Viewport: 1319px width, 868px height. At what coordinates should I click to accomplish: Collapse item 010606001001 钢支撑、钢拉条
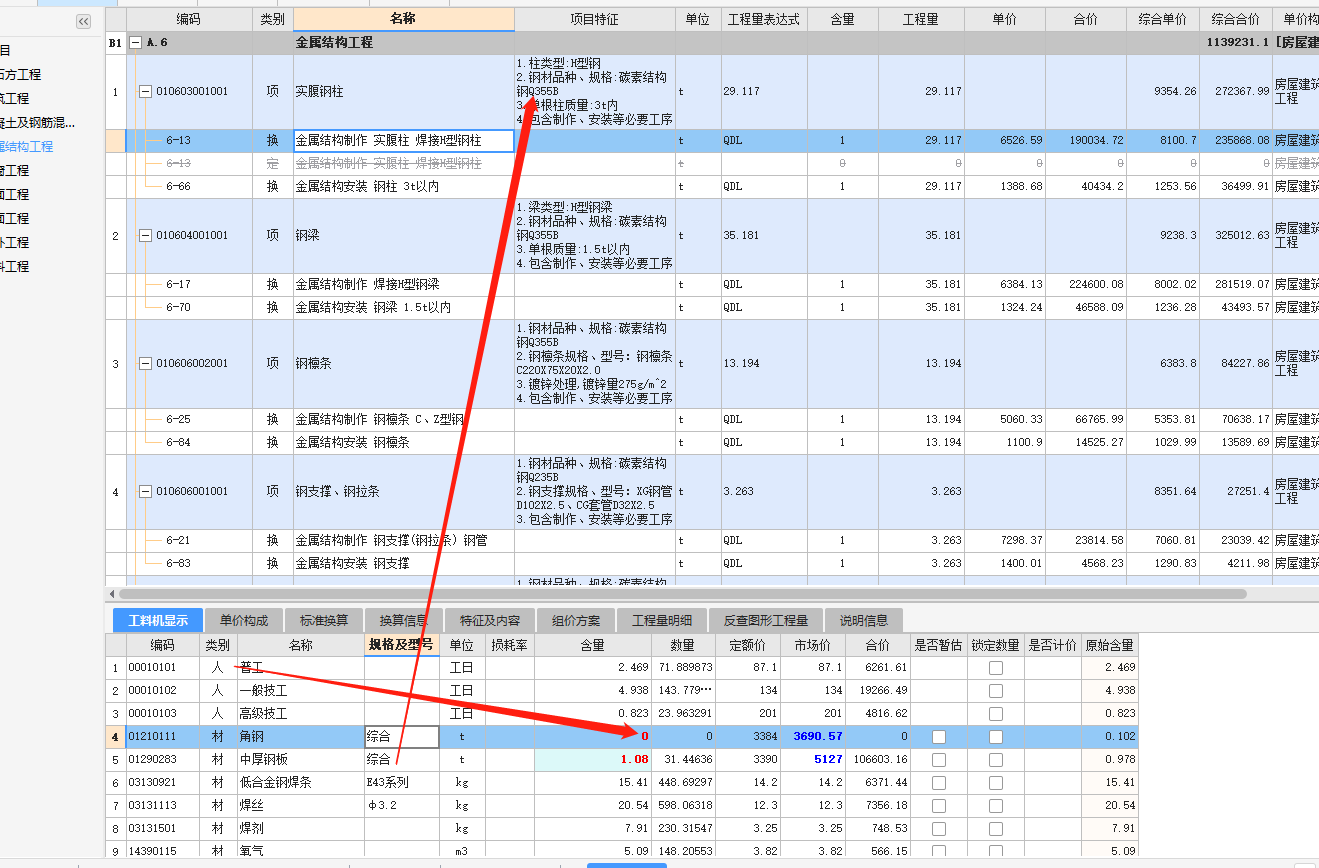[145, 492]
